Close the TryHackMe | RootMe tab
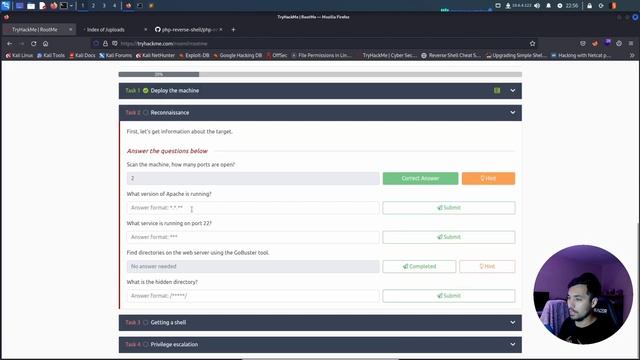 [x=70, y=29]
